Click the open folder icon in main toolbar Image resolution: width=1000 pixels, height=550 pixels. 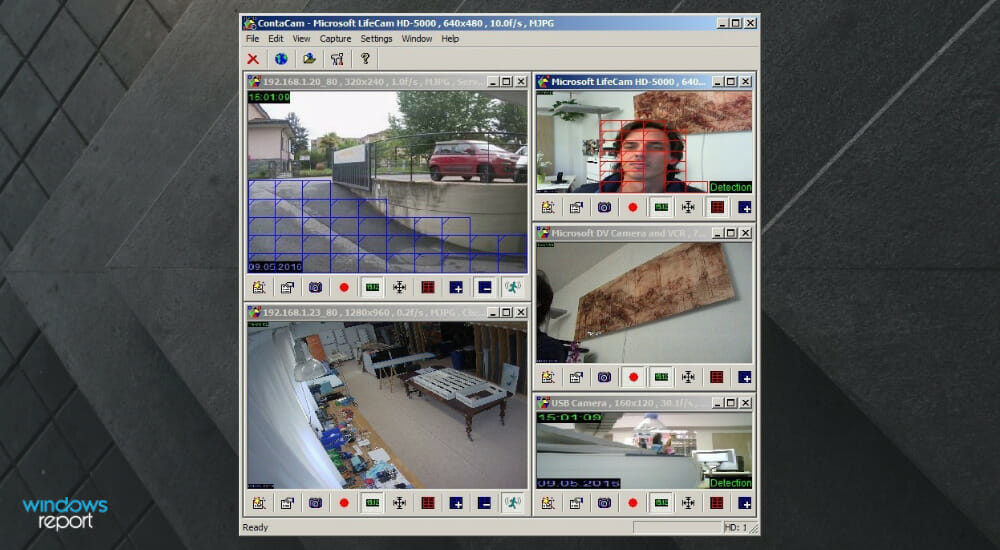[309, 59]
